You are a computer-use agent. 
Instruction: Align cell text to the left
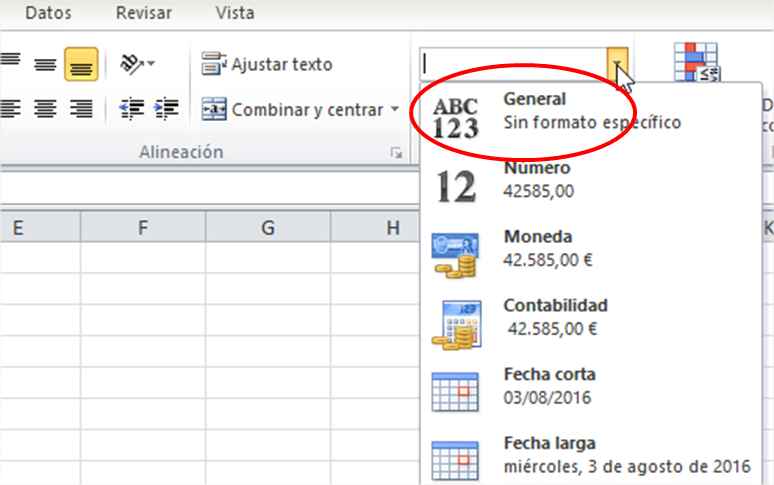click(x=10, y=109)
